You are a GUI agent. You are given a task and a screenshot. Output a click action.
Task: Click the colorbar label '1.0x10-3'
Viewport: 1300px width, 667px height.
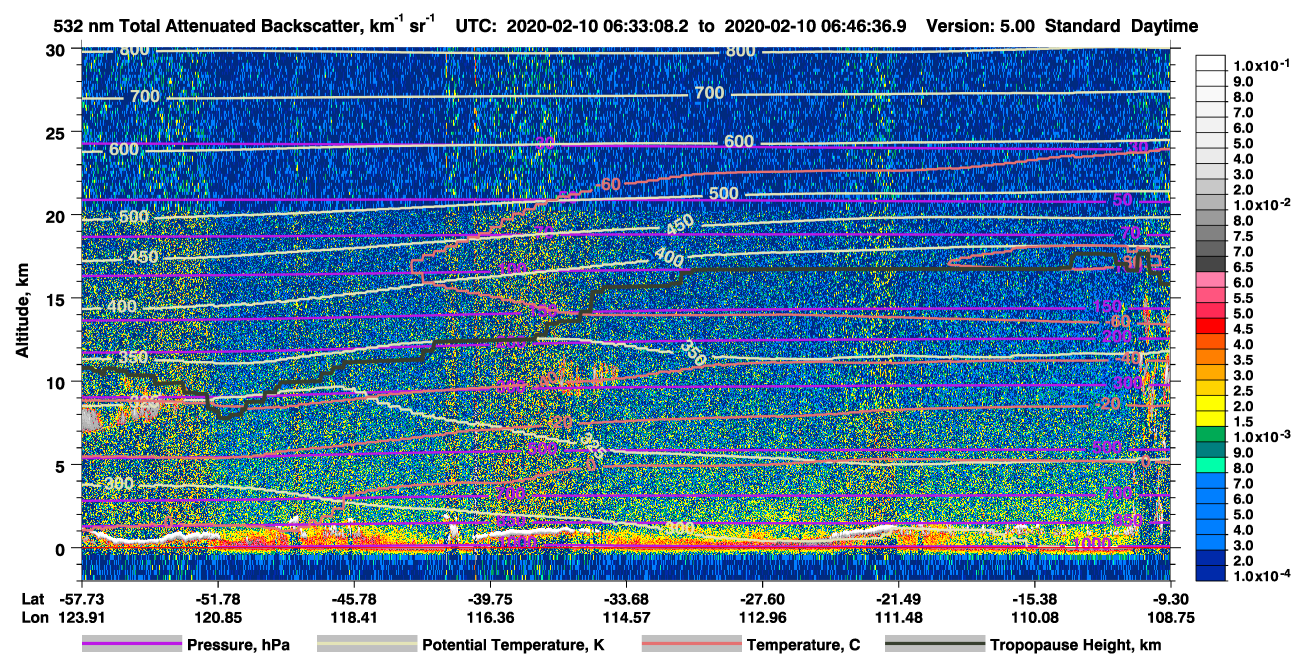pyautogui.click(x=1260, y=437)
